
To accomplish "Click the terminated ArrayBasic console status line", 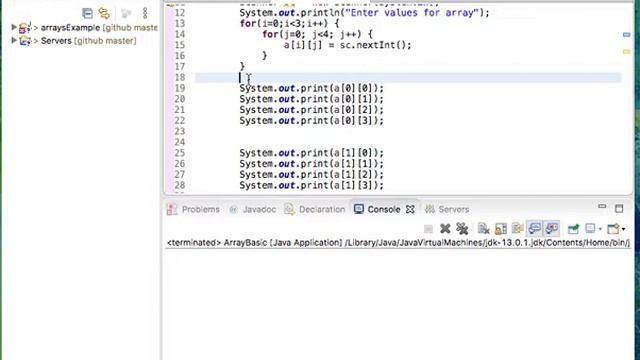I will click(x=398, y=243).
